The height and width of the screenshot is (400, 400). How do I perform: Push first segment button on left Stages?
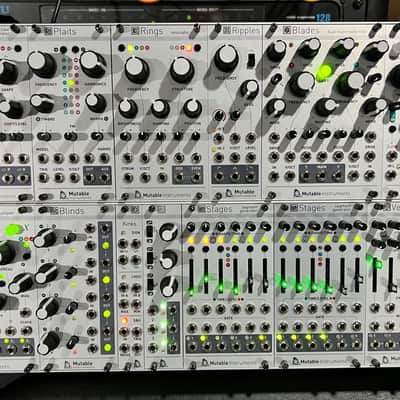tap(191, 249)
